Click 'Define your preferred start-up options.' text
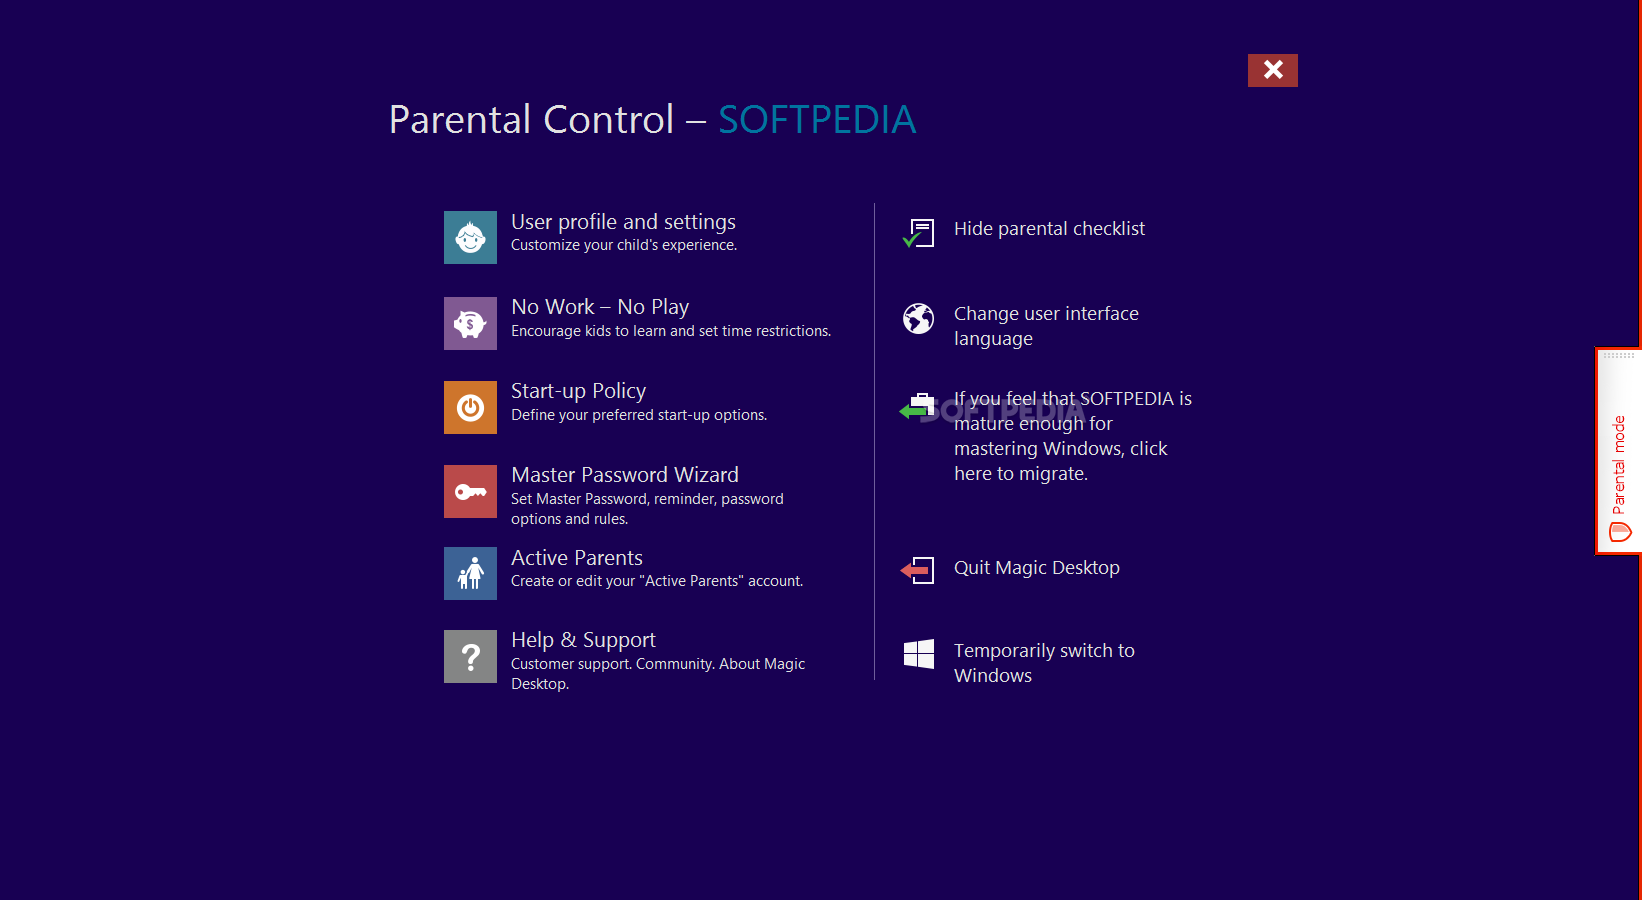 [x=639, y=415]
